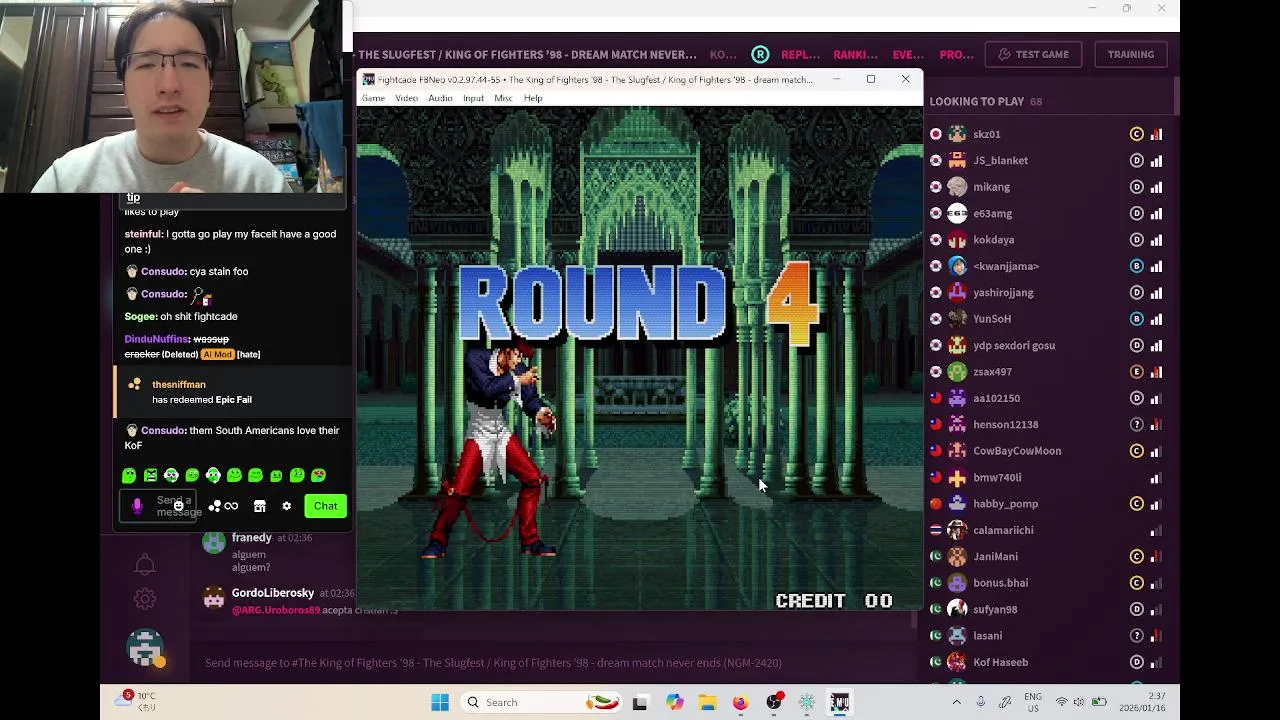Click the volume icon in system tray

click(x=1079, y=702)
